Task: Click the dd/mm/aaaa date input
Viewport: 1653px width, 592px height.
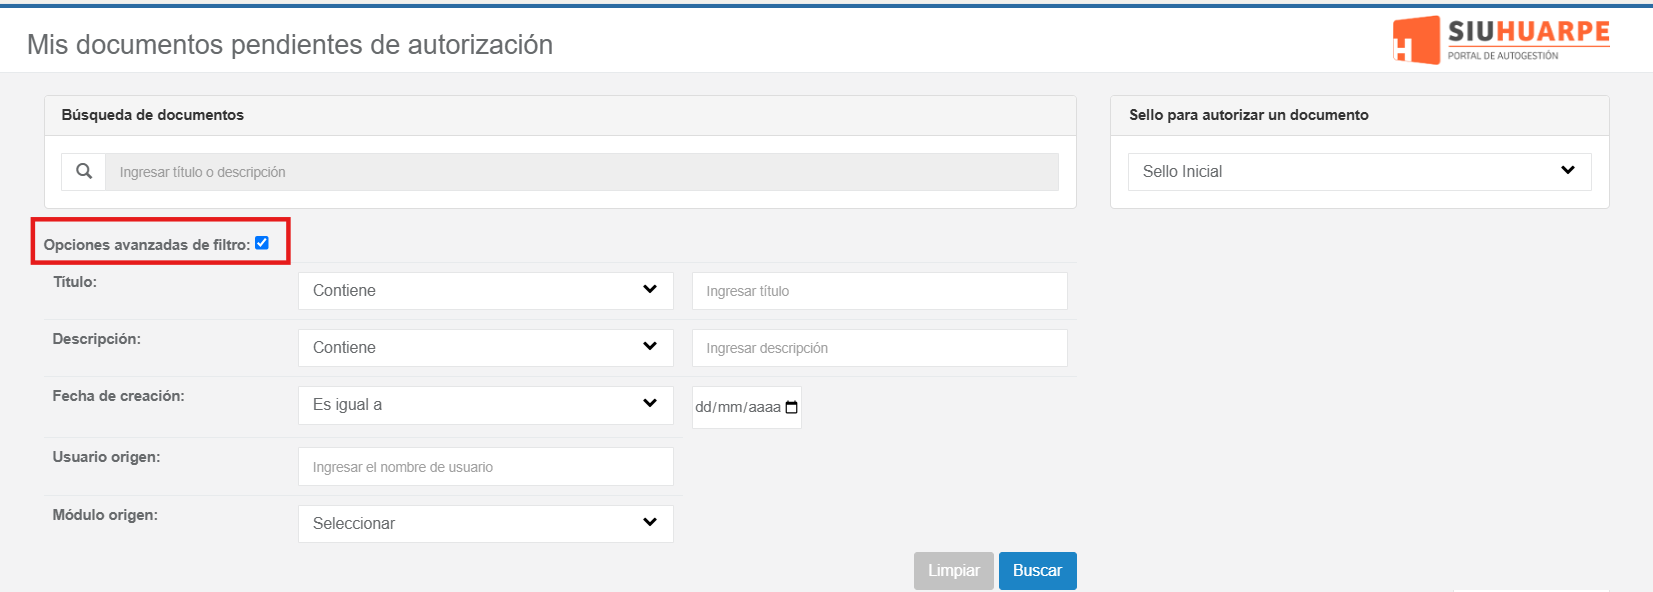Action: pos(737,408)
